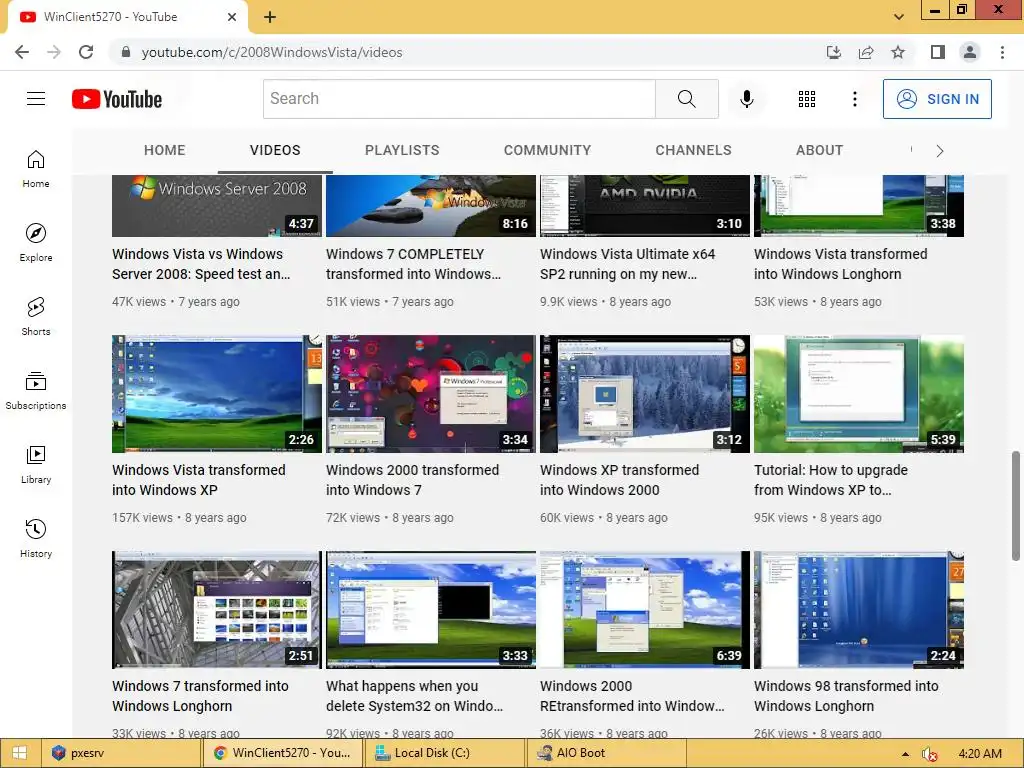
Task: Open Shorts in the sidebar
Action: tap(36, 316)
